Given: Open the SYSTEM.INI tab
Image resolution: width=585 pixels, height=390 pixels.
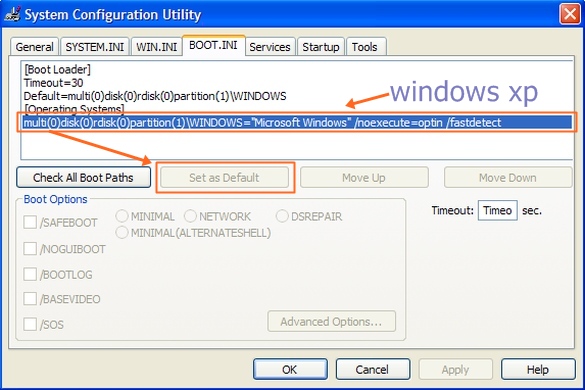Looking at the screenshot, I should tap(95, 47).
